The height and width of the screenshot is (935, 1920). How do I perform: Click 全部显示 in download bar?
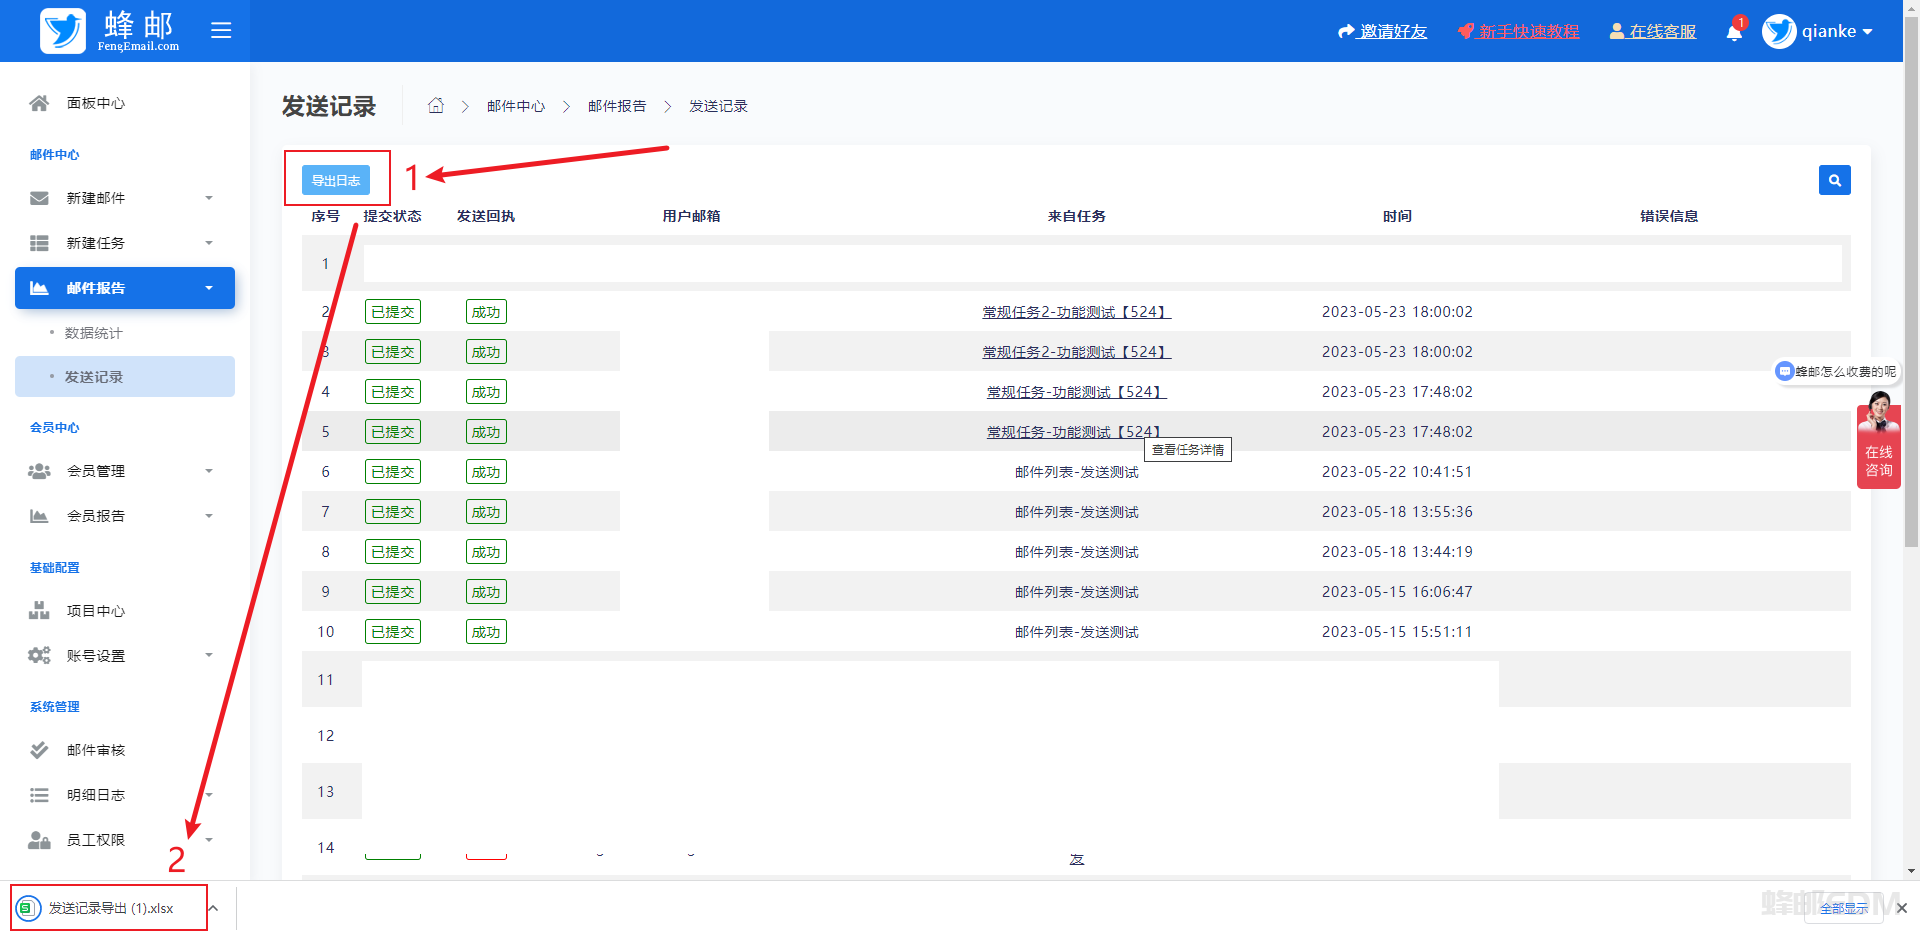[1844, 908]
